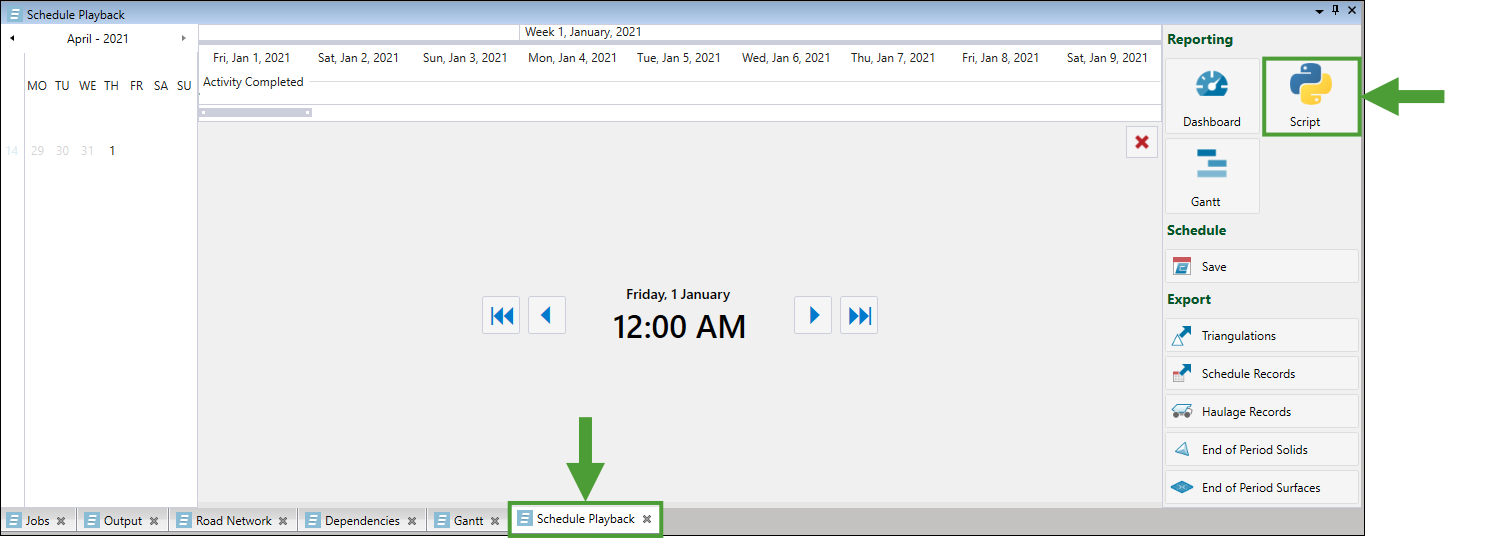This screenshot has height=539, width=1501.
Task: Select Mon, Jan 4, 2021 on timeline
Action: (x=572, y=58)
